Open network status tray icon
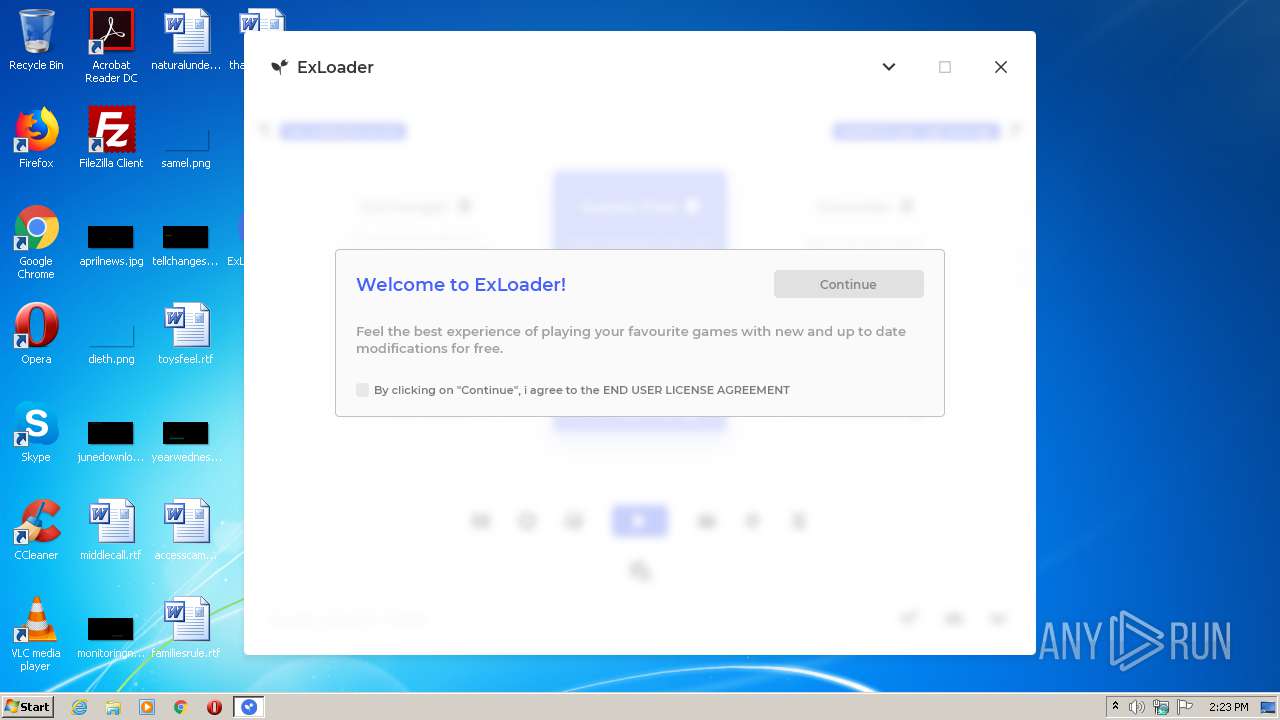 (x=1161, y=707)
